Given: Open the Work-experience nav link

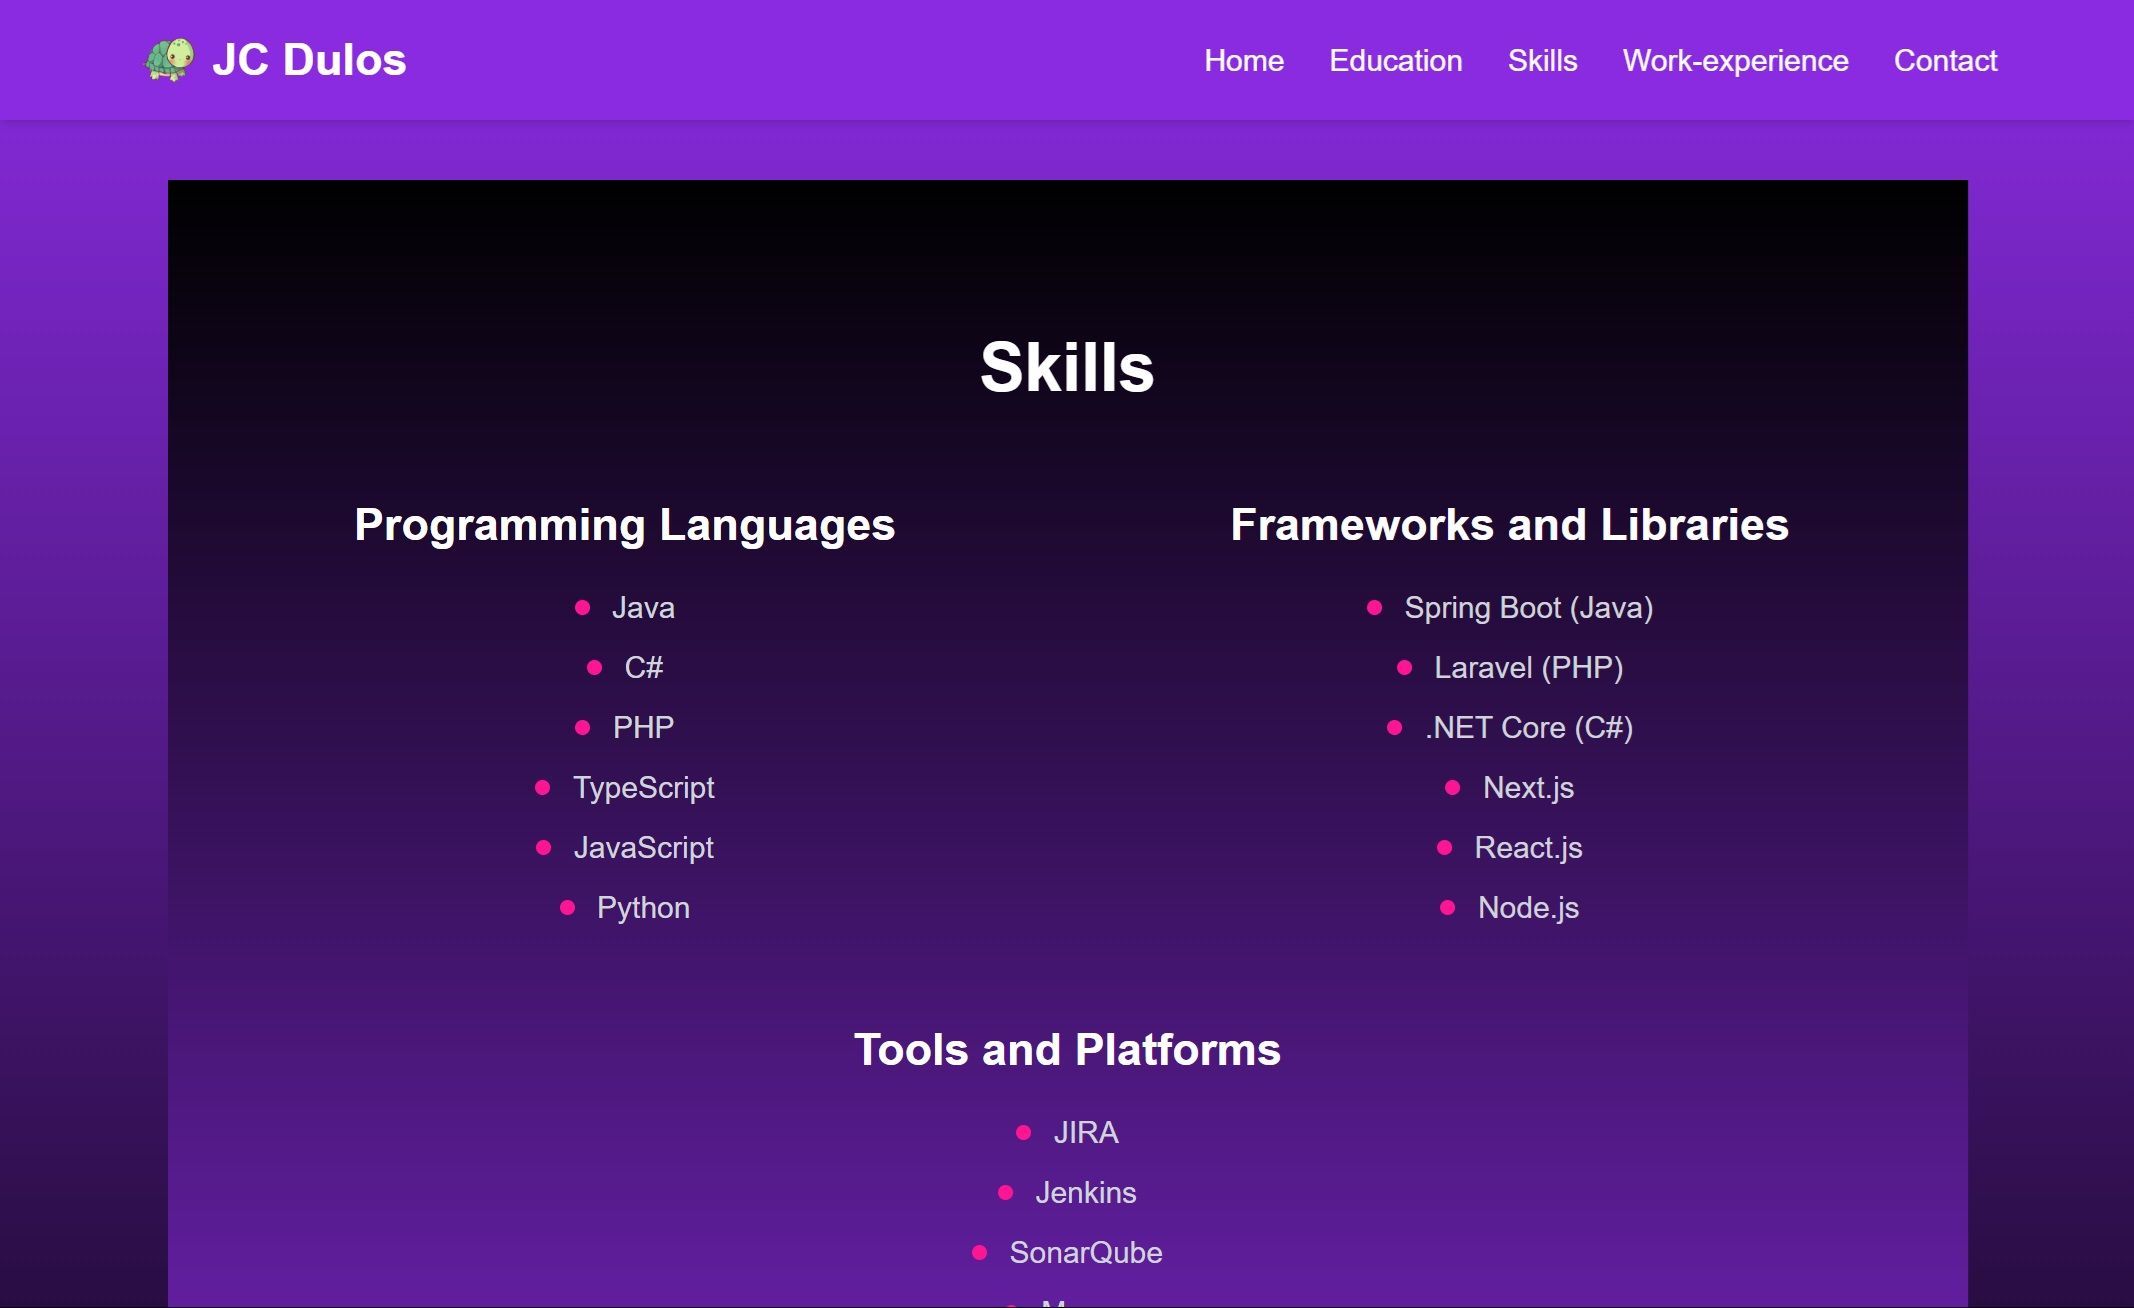Looking at the screenshot, I should (x=1735, y=61).
